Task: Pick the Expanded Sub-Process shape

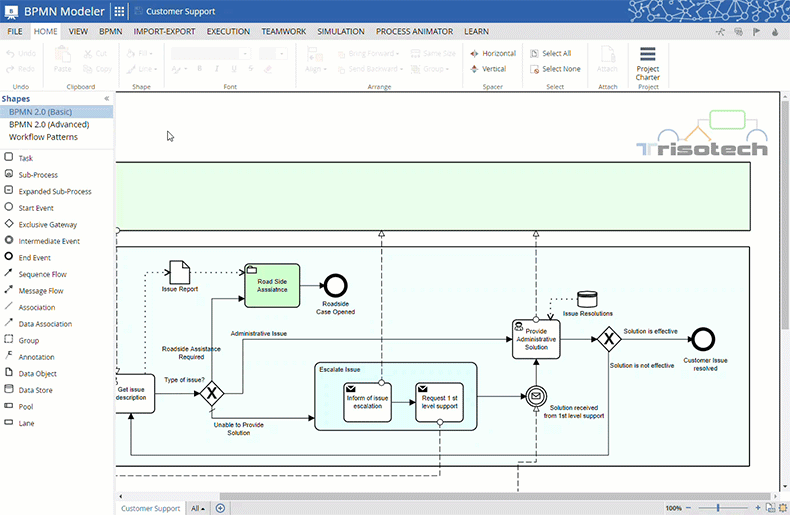Action: point(55,191)
